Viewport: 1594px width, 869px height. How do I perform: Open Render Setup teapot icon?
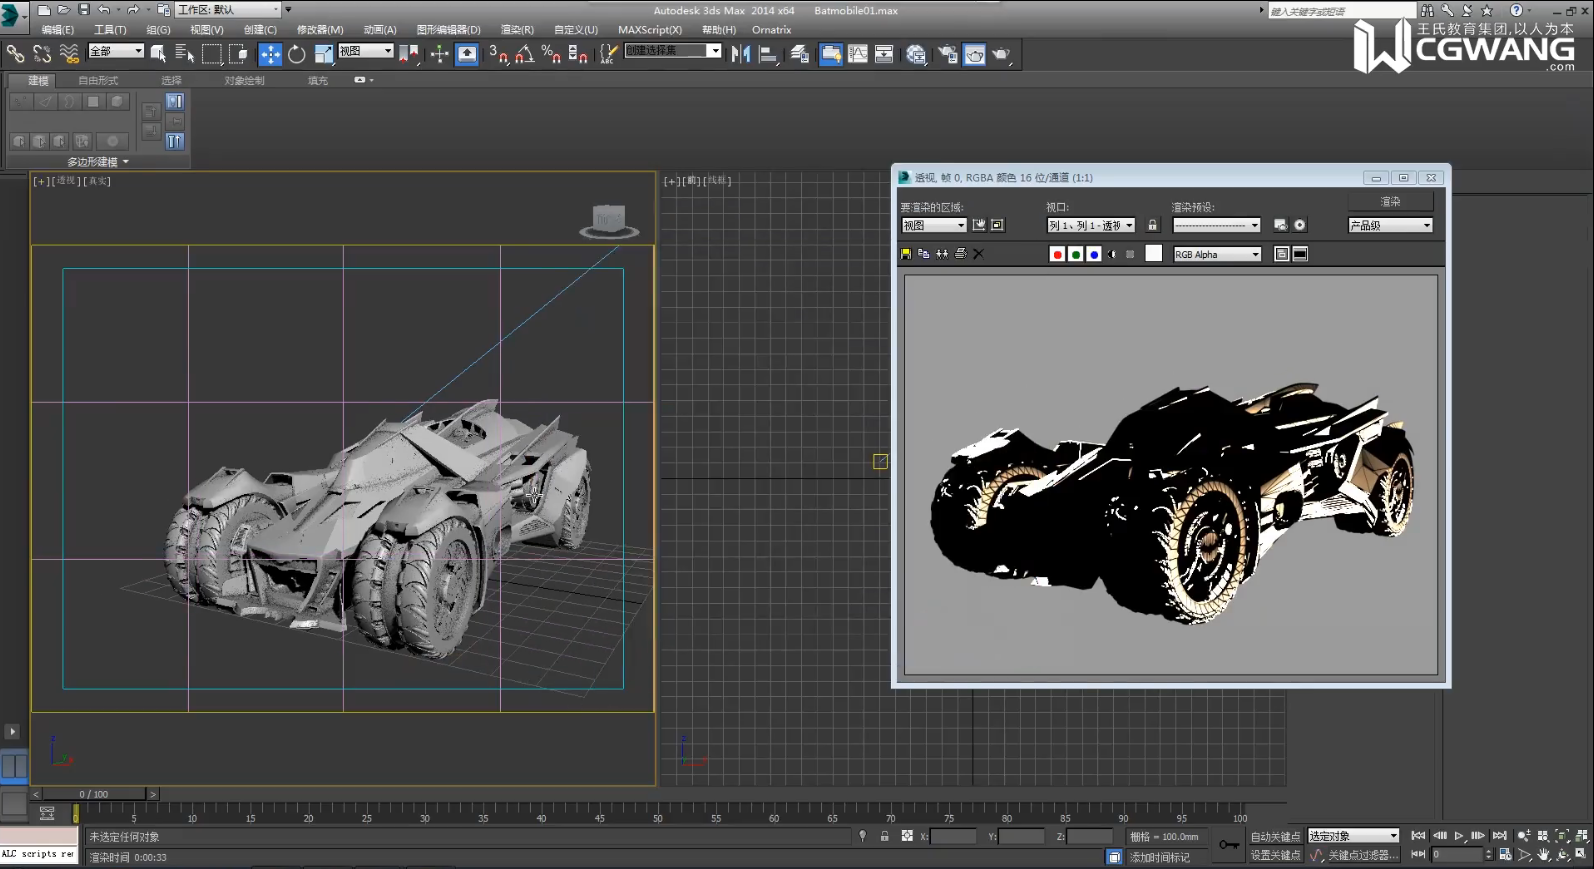pyautogui.click(x=948, y=54)
